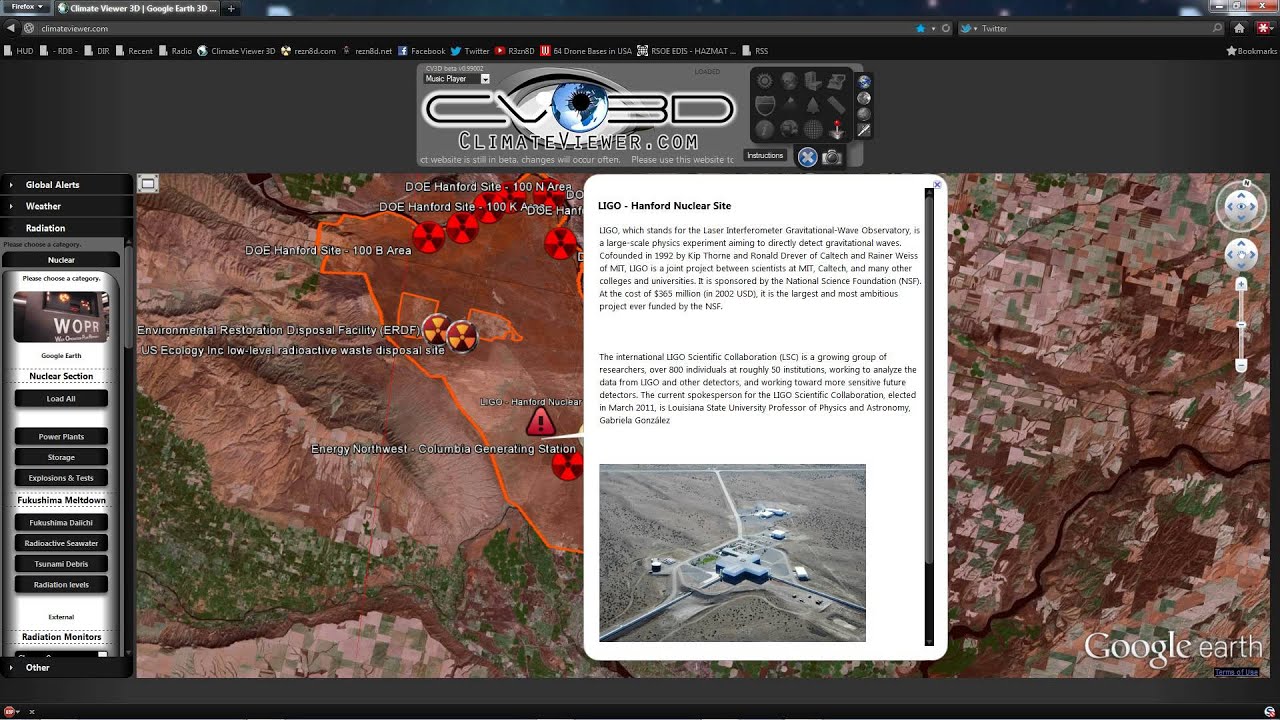Viewport: 1280px width, 720px height.
Task: Expand the Global Alerts section
Action: pyautogui.click(x=66, y=184)
